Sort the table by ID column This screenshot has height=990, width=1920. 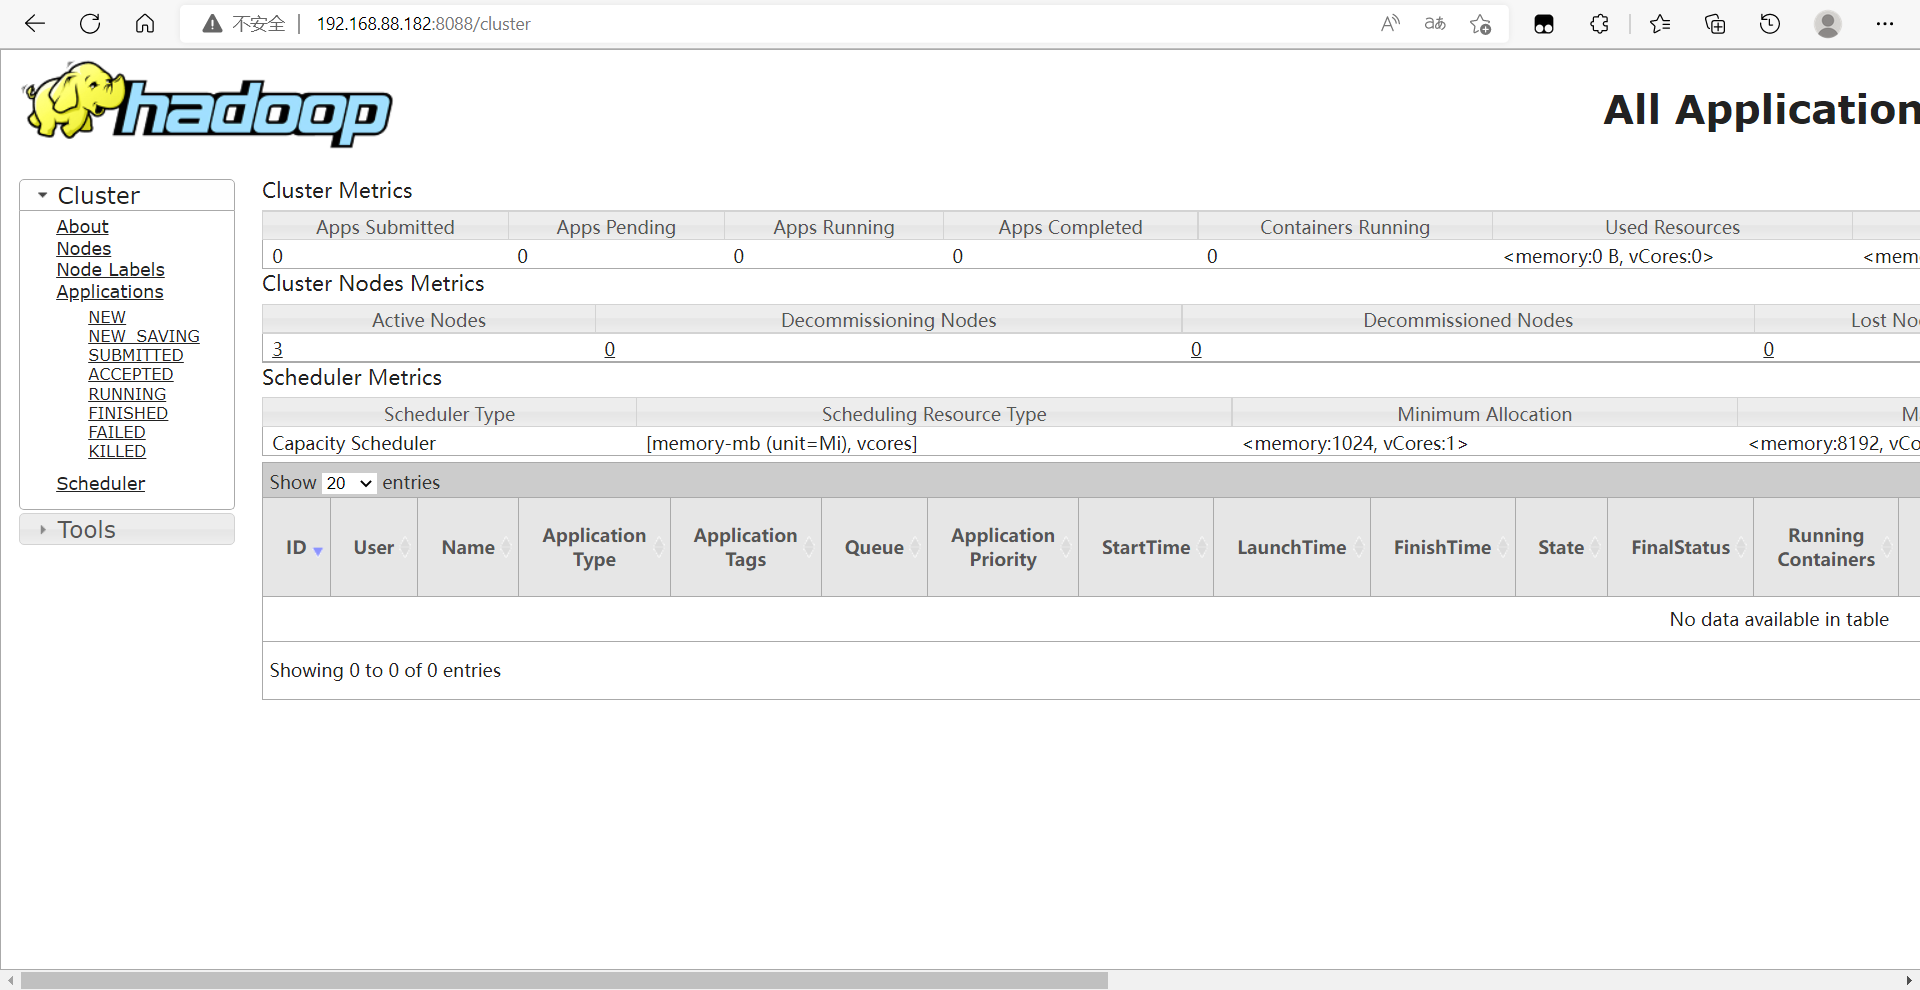coord(297,547)
